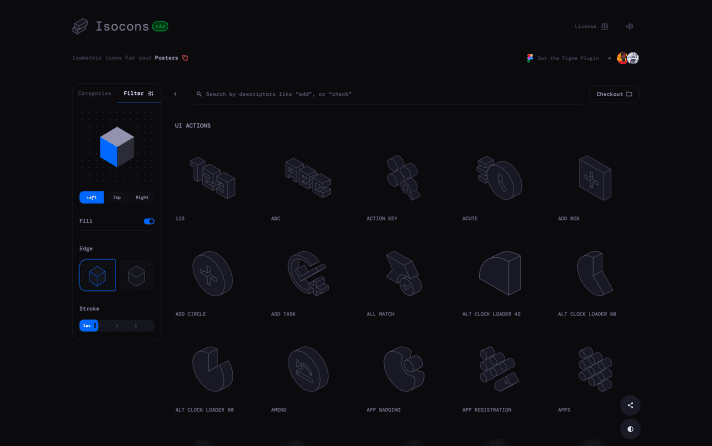This screenshot has width=712, height=446.
Task: Click the middle stop of the Stroke slider
Action: 117,326
